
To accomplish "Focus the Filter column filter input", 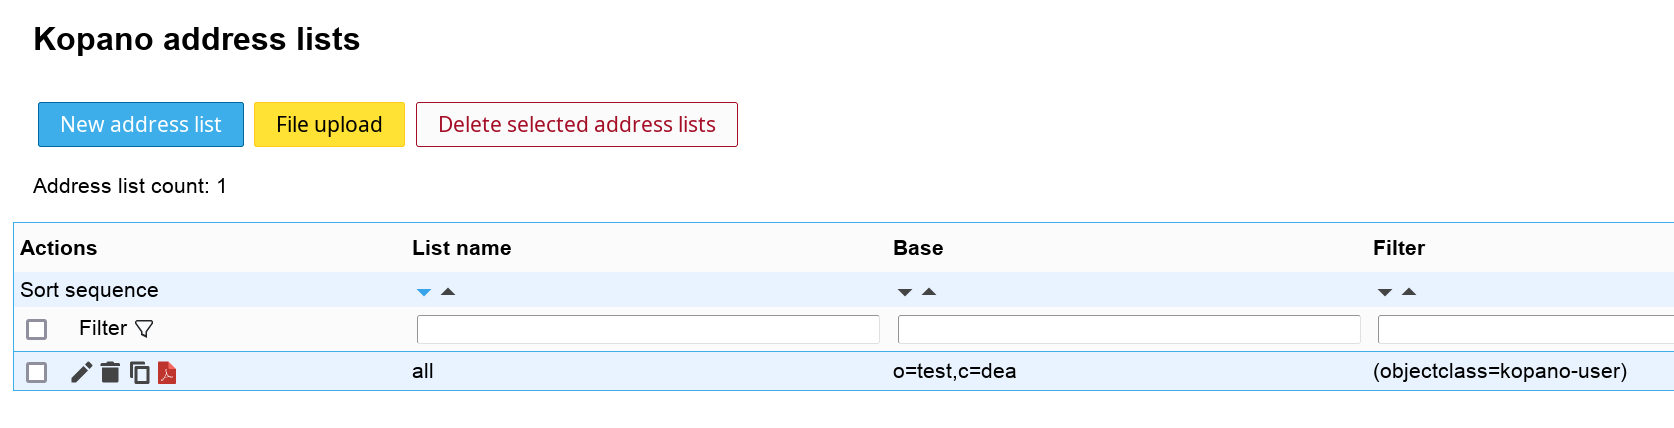I will coord(1525,329).
